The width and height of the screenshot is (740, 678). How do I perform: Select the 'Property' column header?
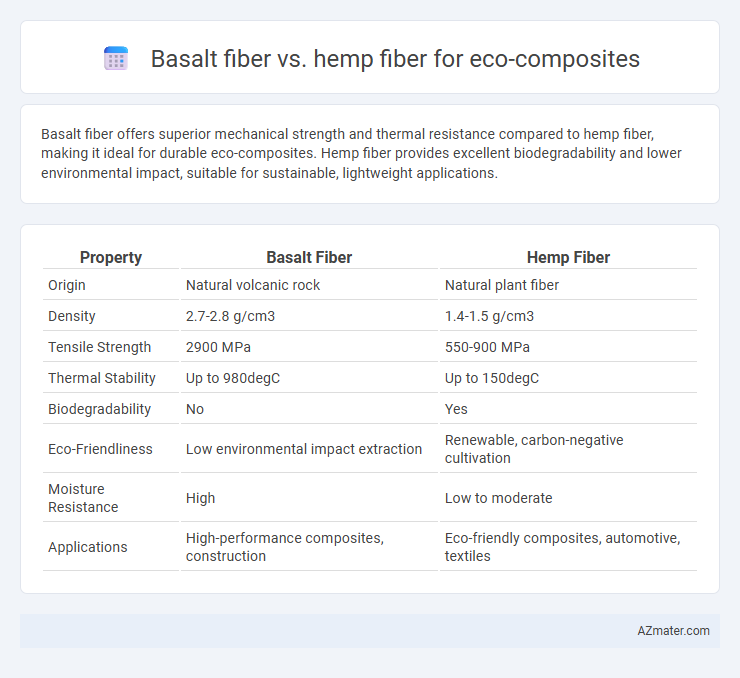(111, 257)
